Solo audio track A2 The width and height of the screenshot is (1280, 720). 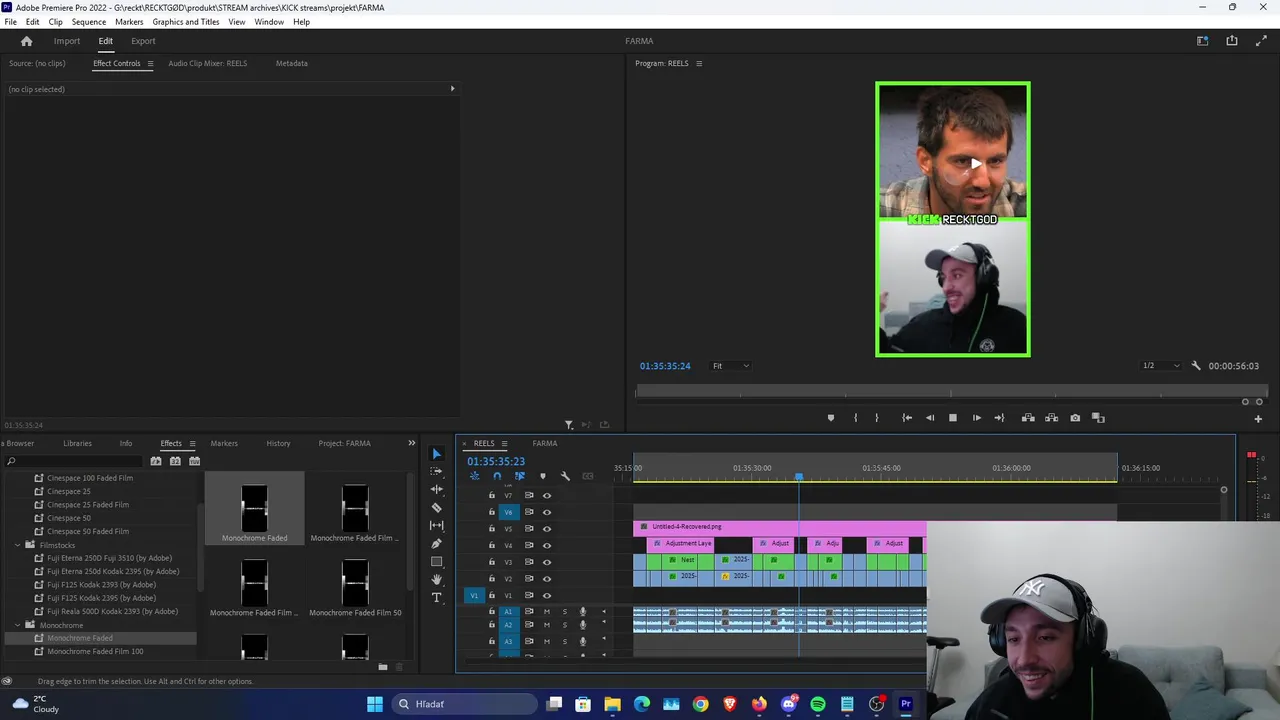point(564,625)
